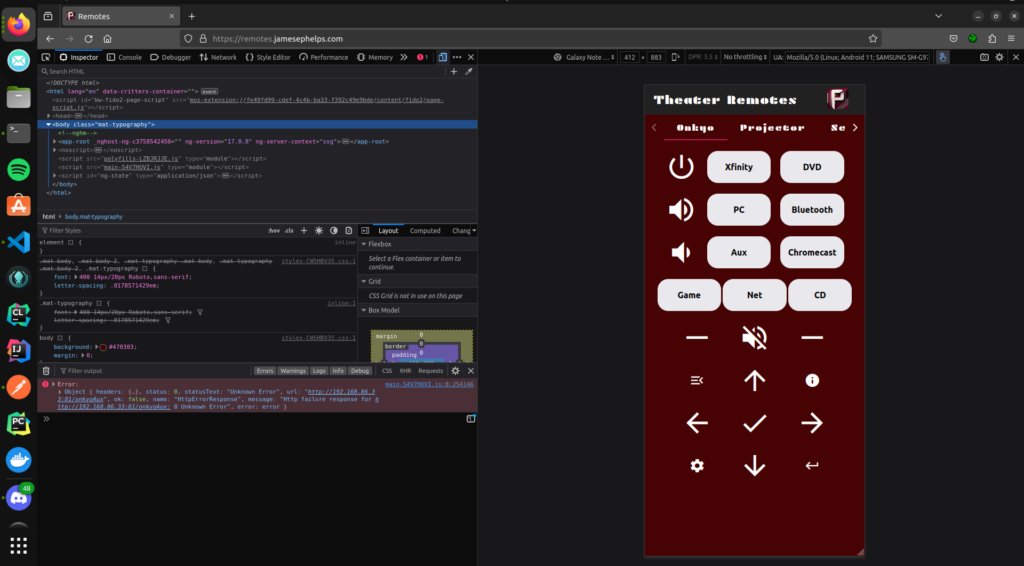Image resolution: width=1024 pixels, height=566 pixels.
Task: Open the DevTools three-dot customize menu
Action: pos(456,57)
